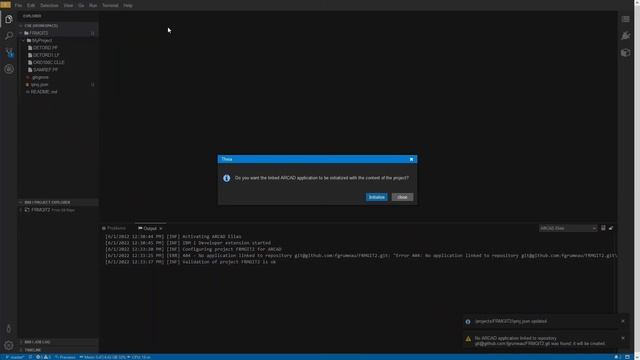
Task: Click the ERR 404 log line in Output
Action: [361, 256]
